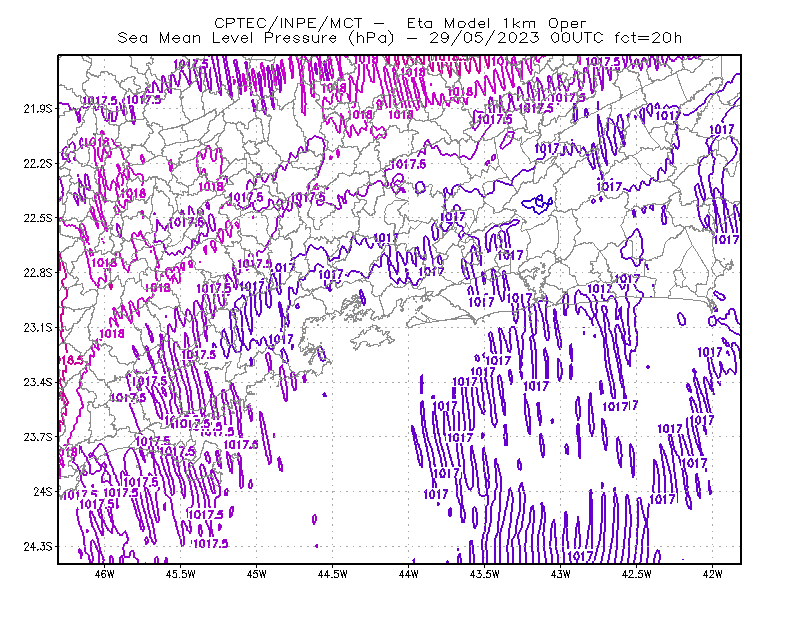
Task: Click the 46W longitude axis label
Action: (x=105, y=574)
